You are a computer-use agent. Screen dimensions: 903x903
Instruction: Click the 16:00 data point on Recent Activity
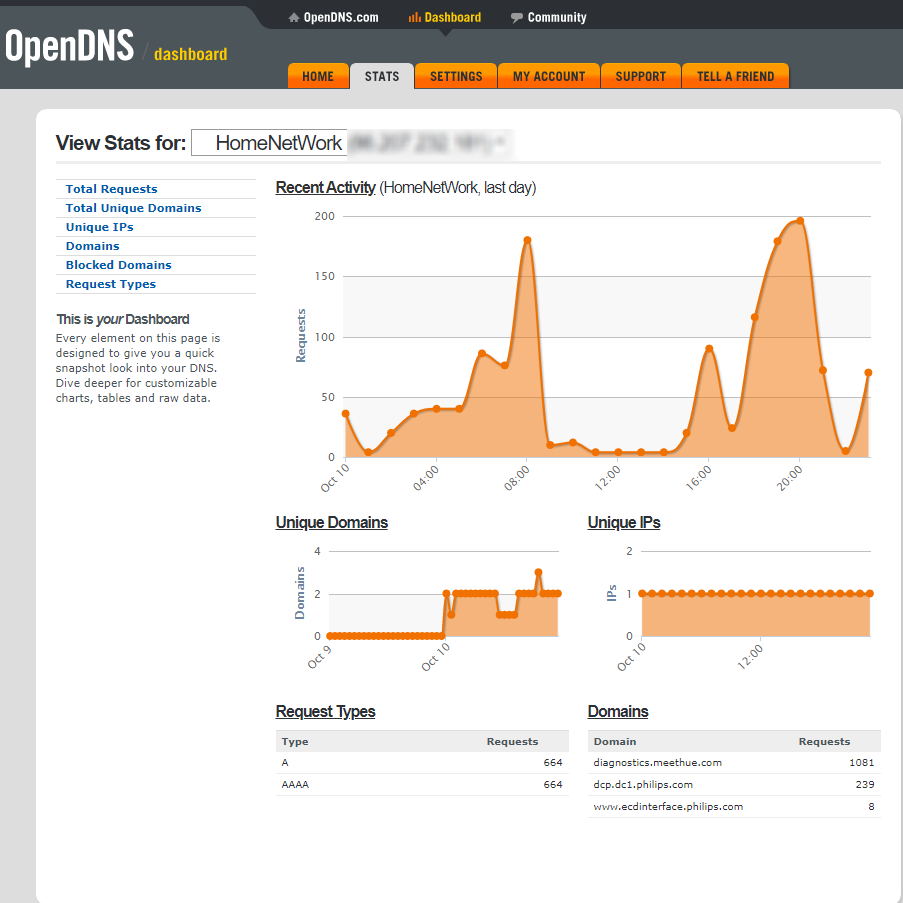(x=709, y=348)
